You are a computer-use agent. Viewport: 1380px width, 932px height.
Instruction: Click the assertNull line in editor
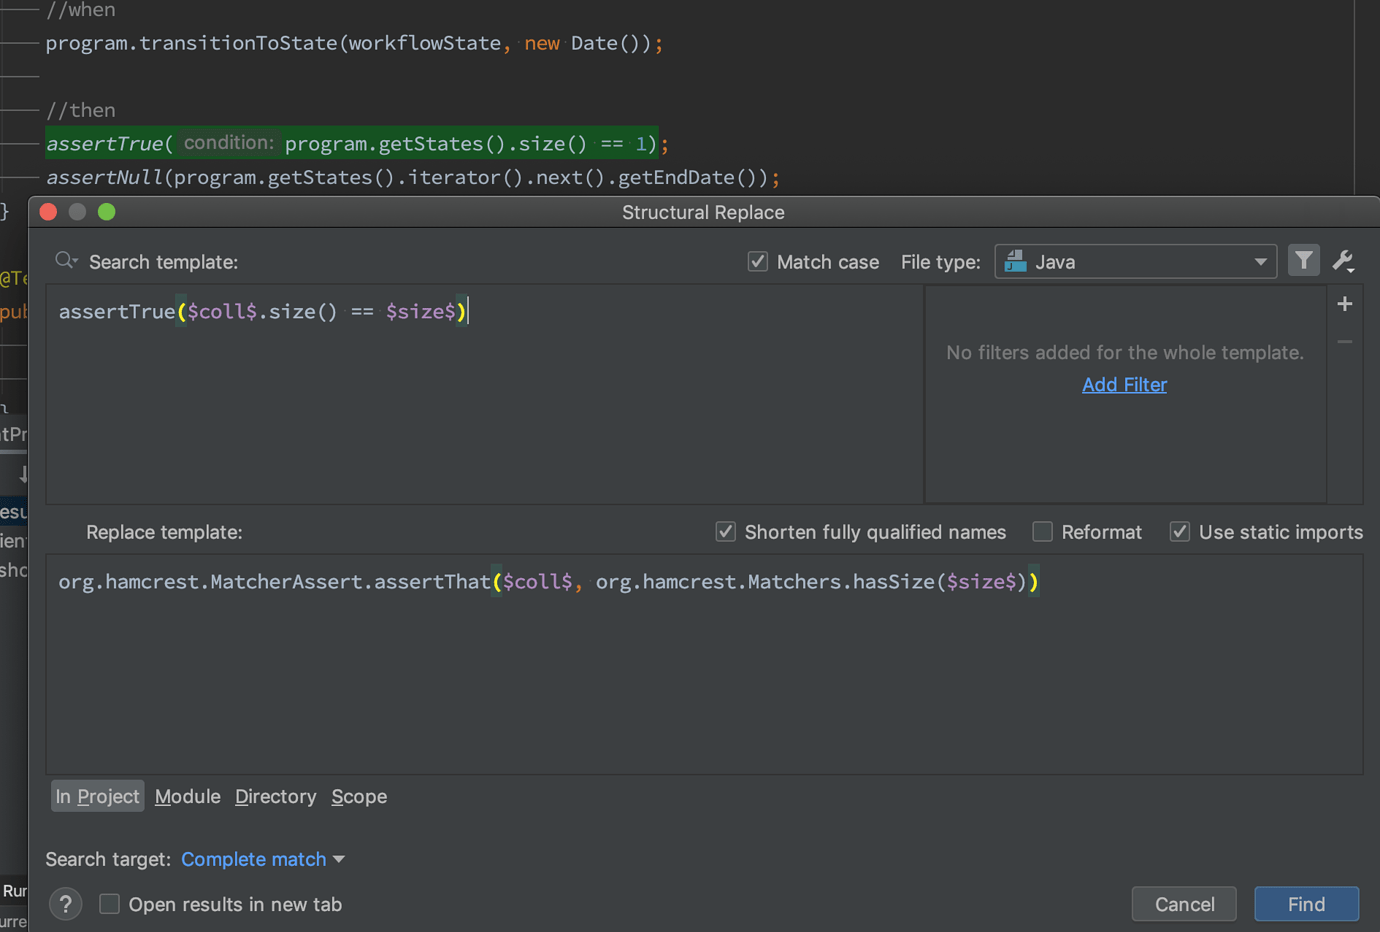pyautogui.click(x=412, y=178)
